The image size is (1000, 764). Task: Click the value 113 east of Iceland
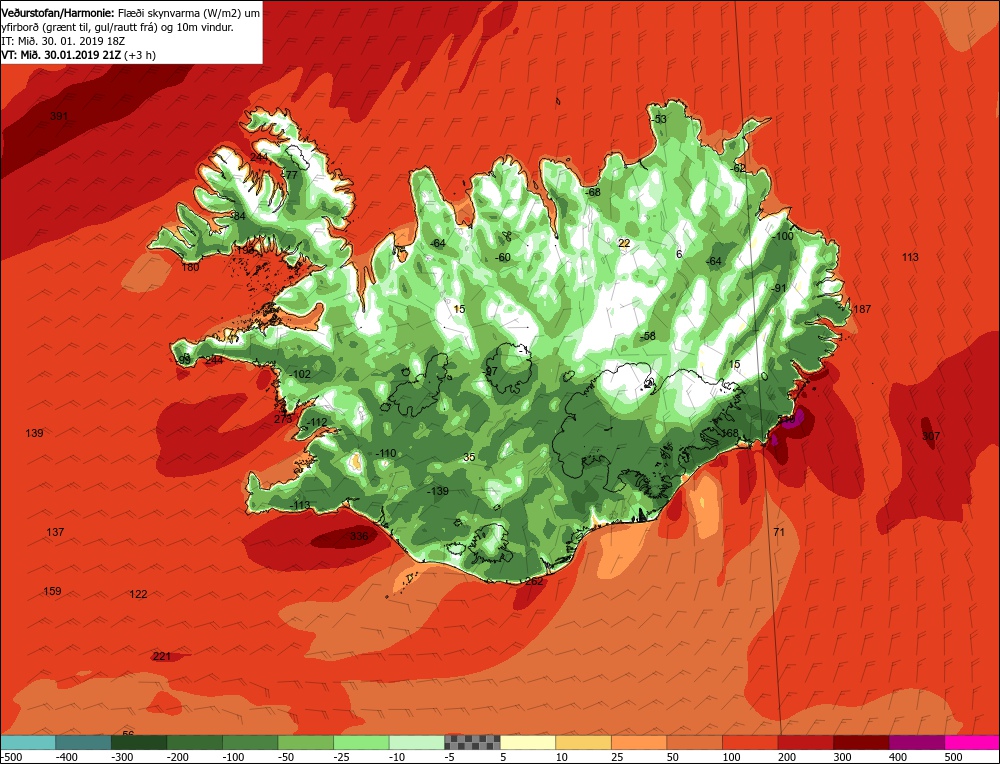910,257
